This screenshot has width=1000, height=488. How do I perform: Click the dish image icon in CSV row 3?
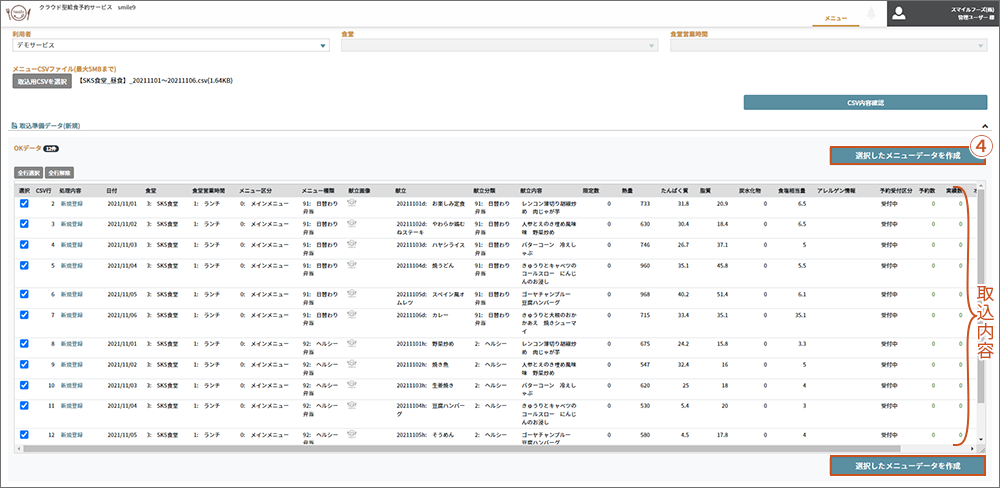pos(351,224)
